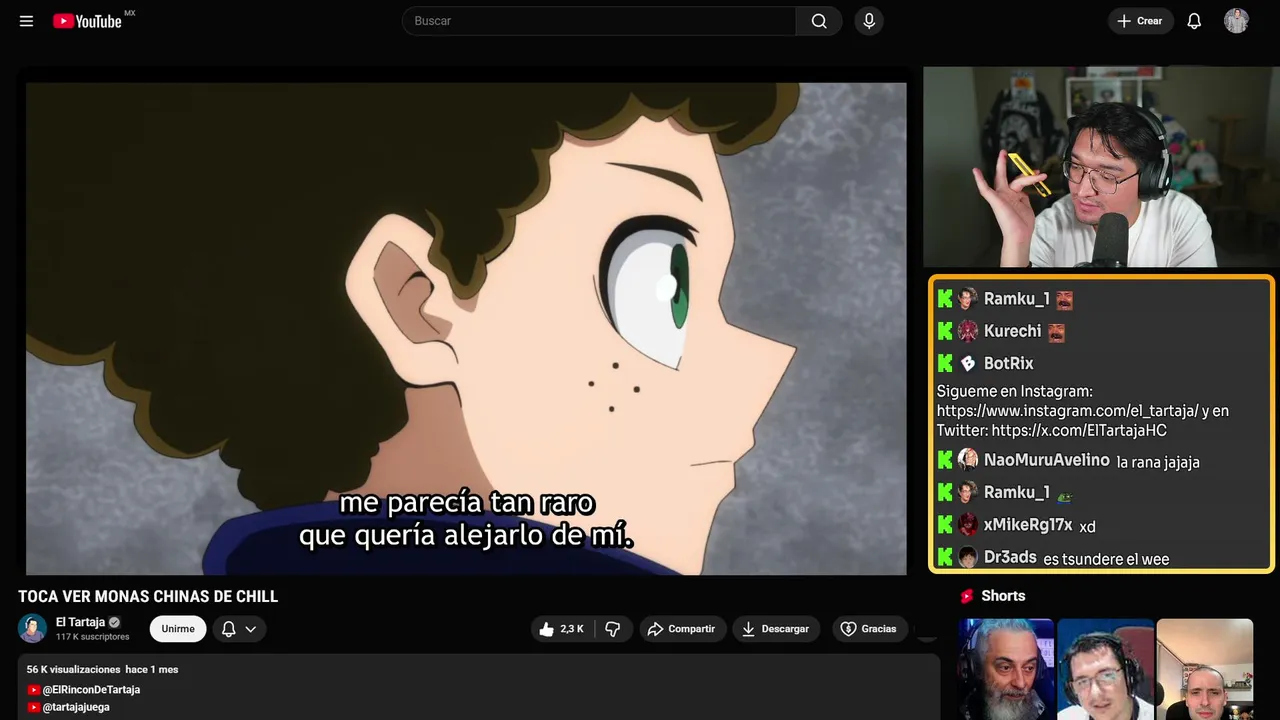Click the streamer webcam feed

point(1101,167)
